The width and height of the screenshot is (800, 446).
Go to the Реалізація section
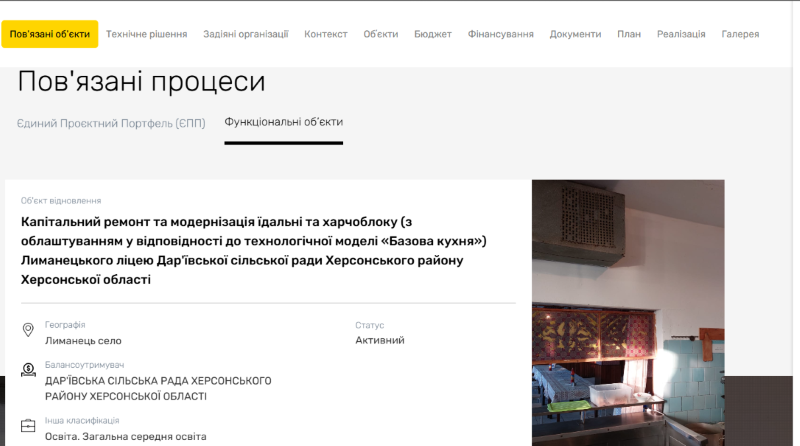(681, 34)
